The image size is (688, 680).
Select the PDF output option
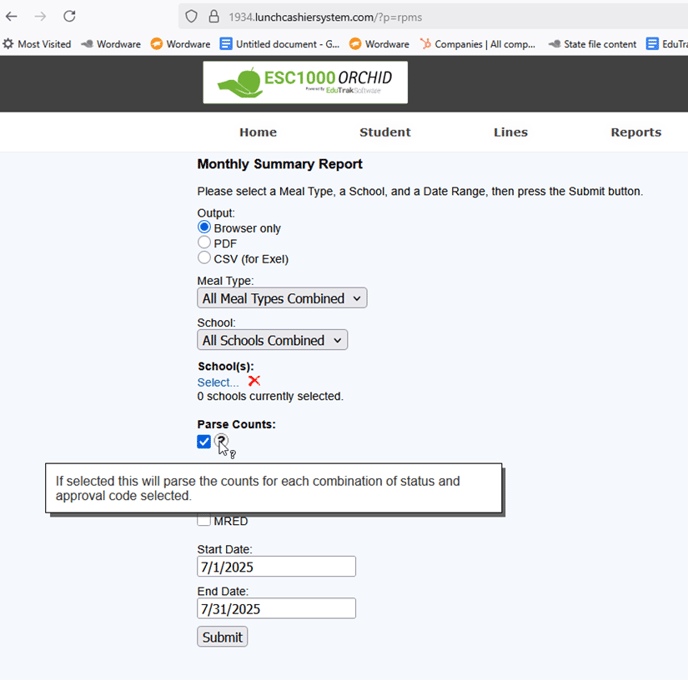pos(204,243)
